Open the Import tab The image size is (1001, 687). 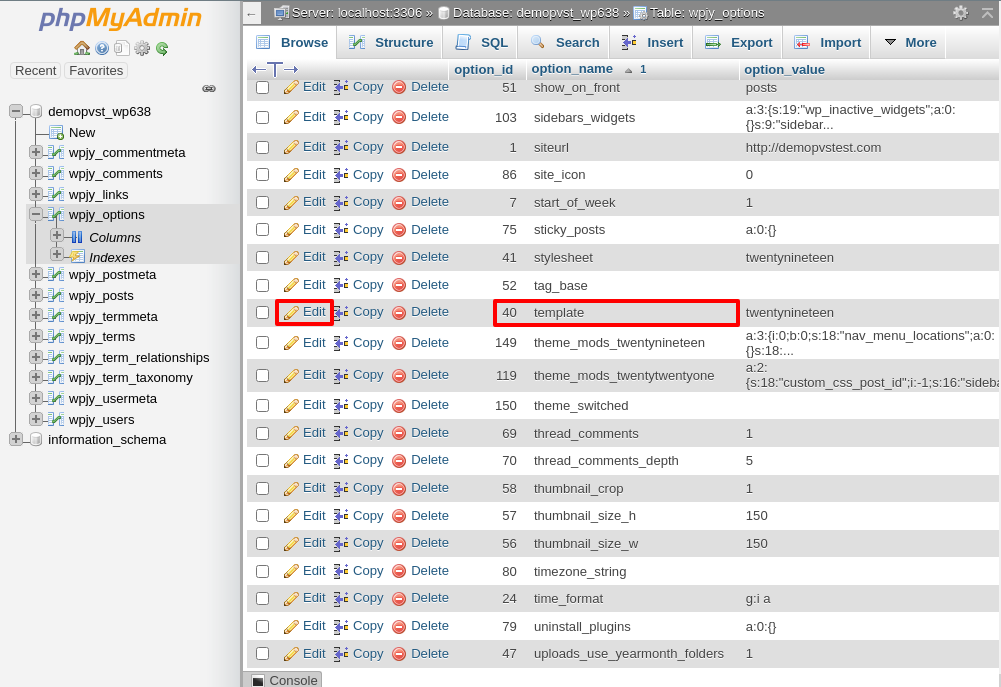[827, 43]
